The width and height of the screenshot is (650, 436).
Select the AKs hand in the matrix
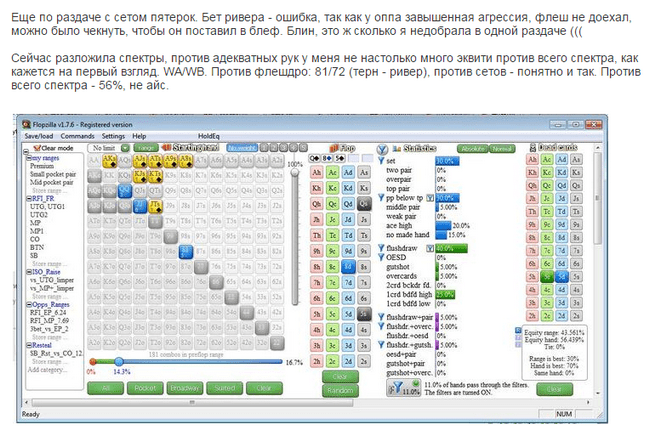coord(109,161)
